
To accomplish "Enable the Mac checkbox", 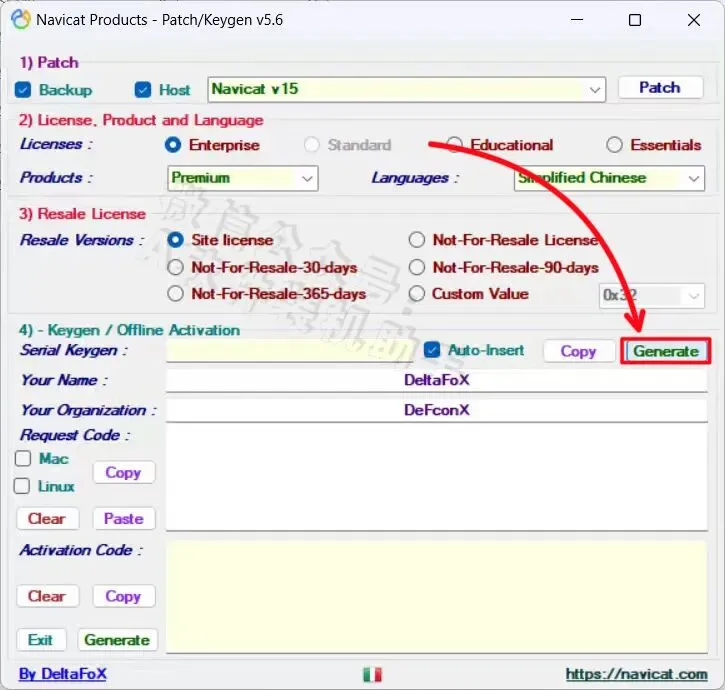I will [x=23, y=459].
